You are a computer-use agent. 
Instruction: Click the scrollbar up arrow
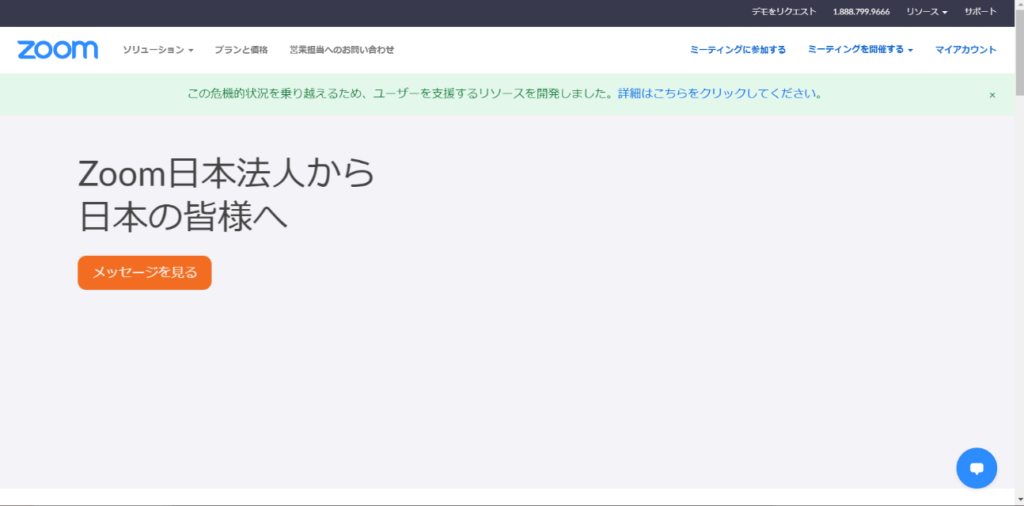(1018, 6)
